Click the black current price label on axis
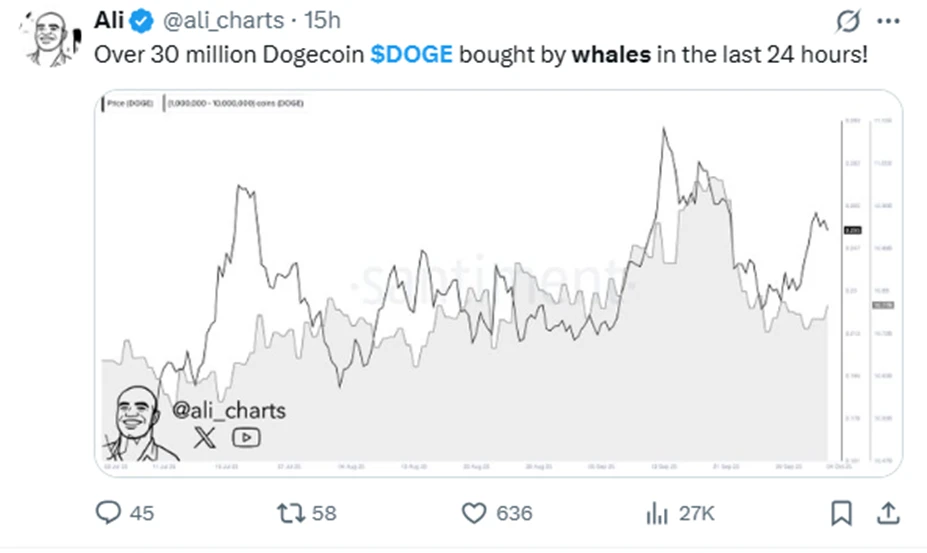This screenshot has width=927, height=553. [853, 229]
